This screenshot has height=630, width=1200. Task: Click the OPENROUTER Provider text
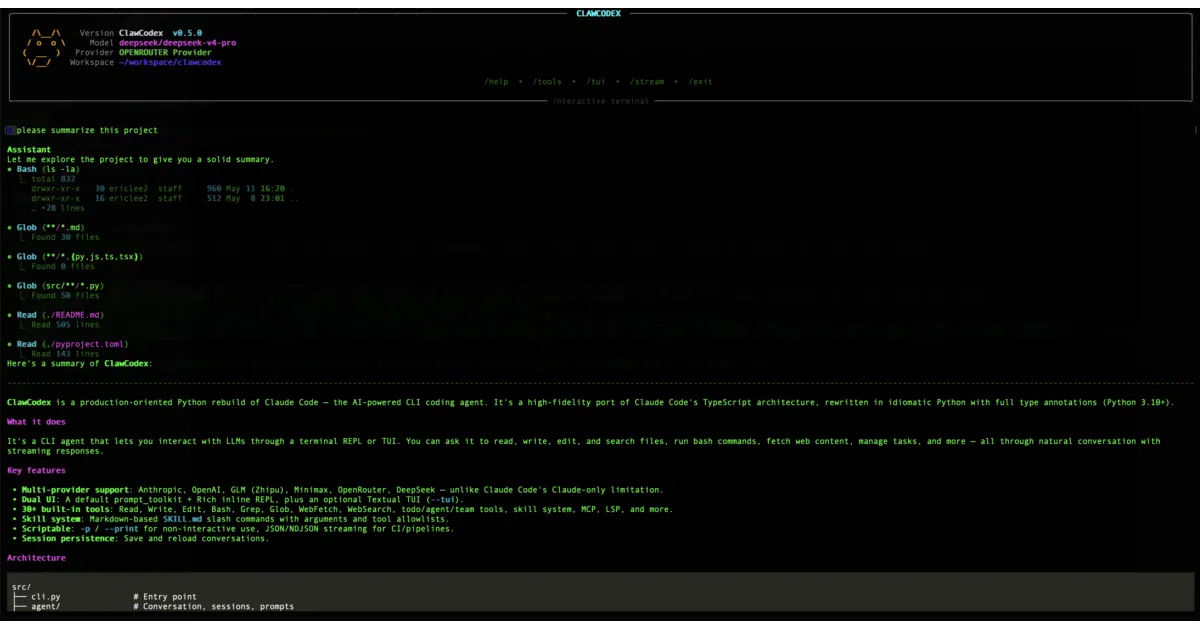click(165, 52)
